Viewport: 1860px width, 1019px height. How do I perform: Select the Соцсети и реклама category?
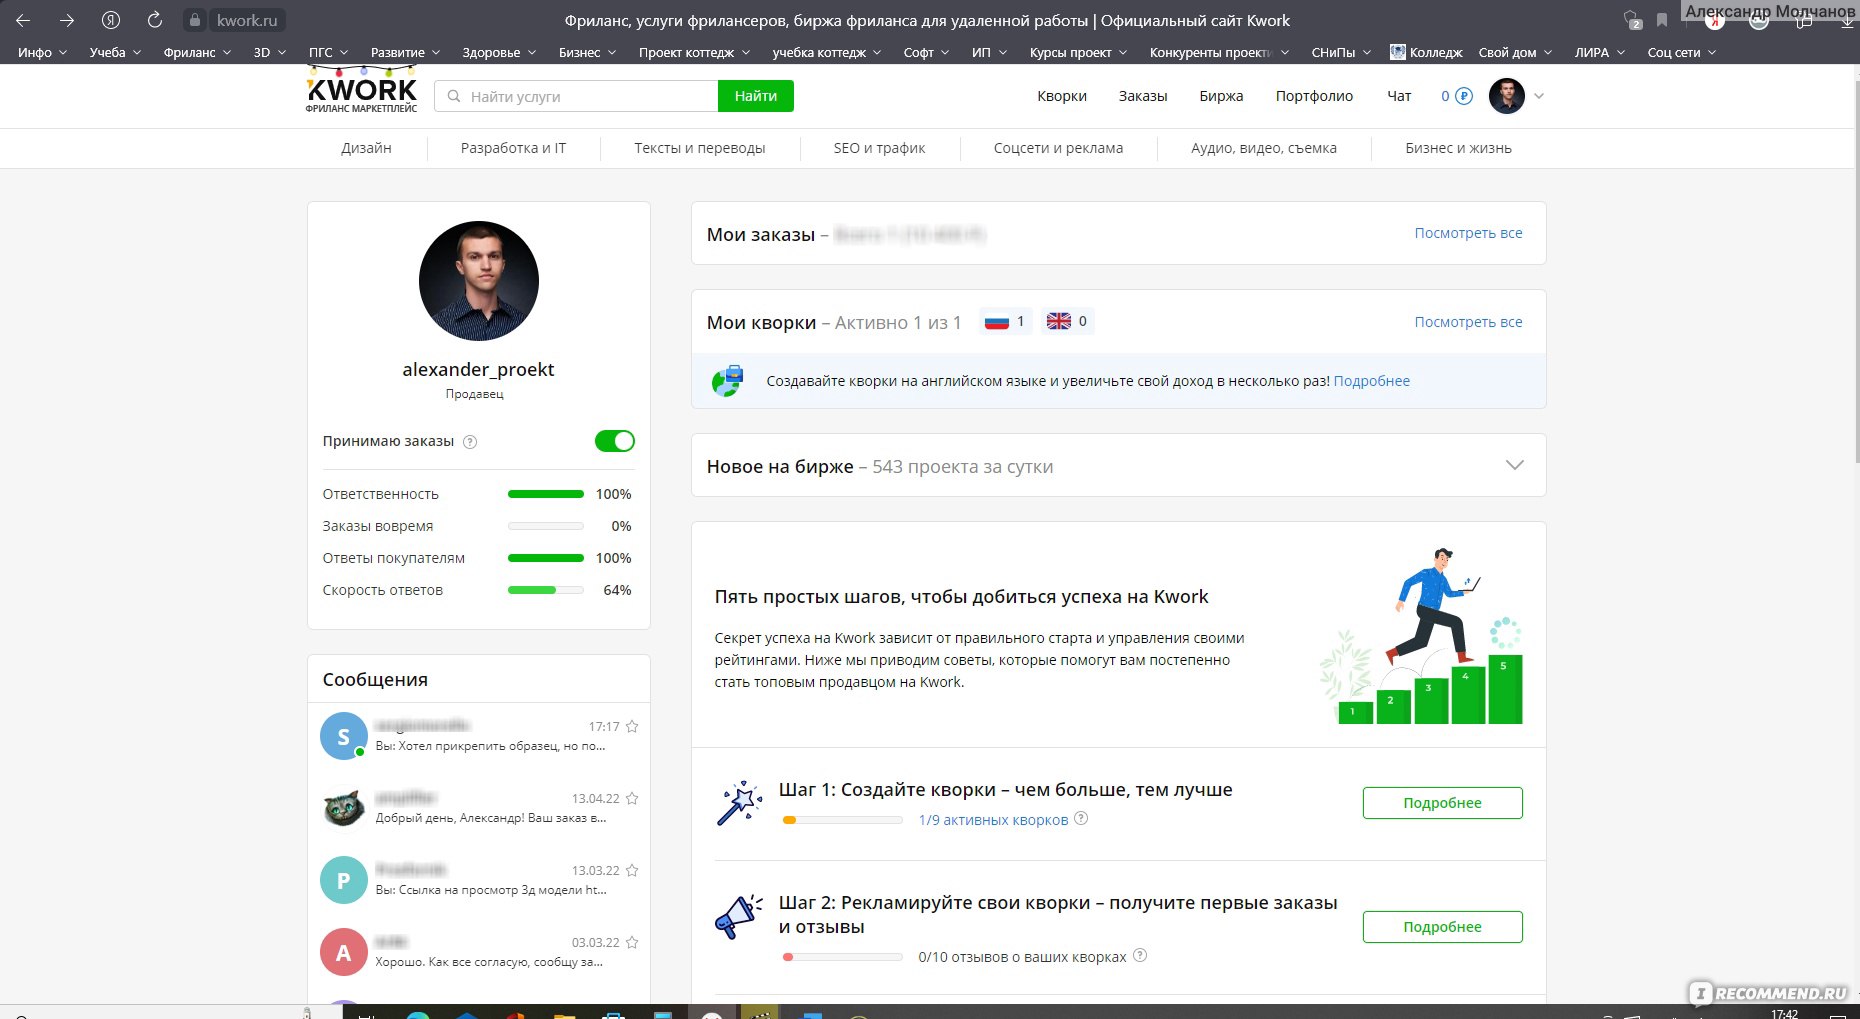click(x=1058, y=148)
